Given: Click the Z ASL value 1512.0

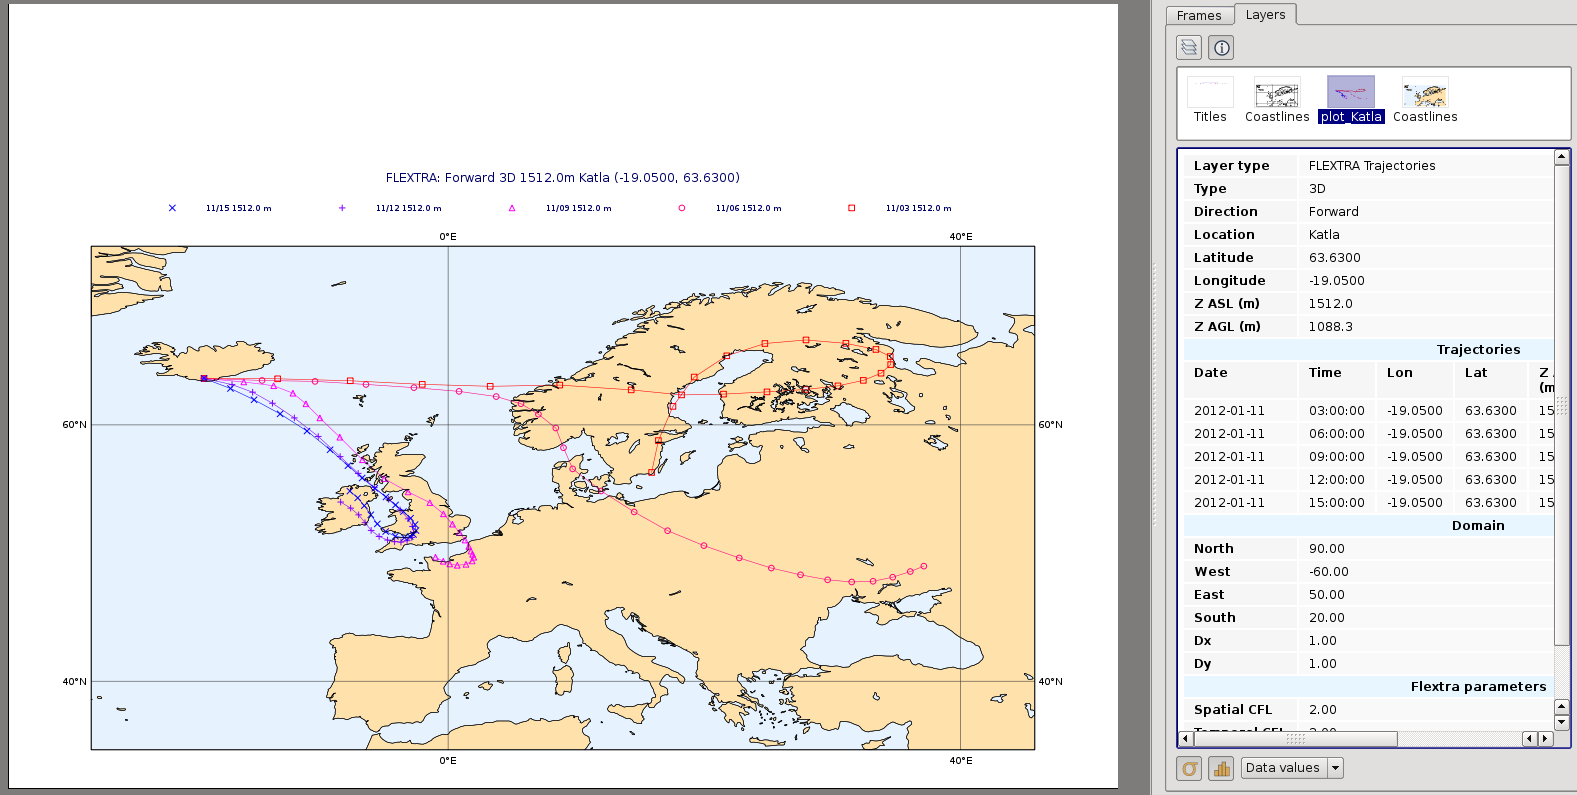Looking at the screenshot, I should click(x=1331, y=304).
